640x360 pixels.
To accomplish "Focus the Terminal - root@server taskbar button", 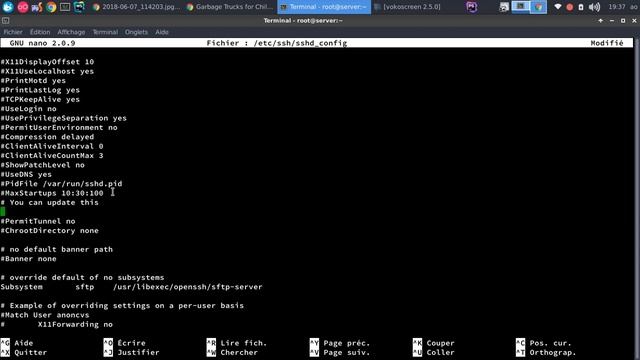I will [x=324, y=7].
